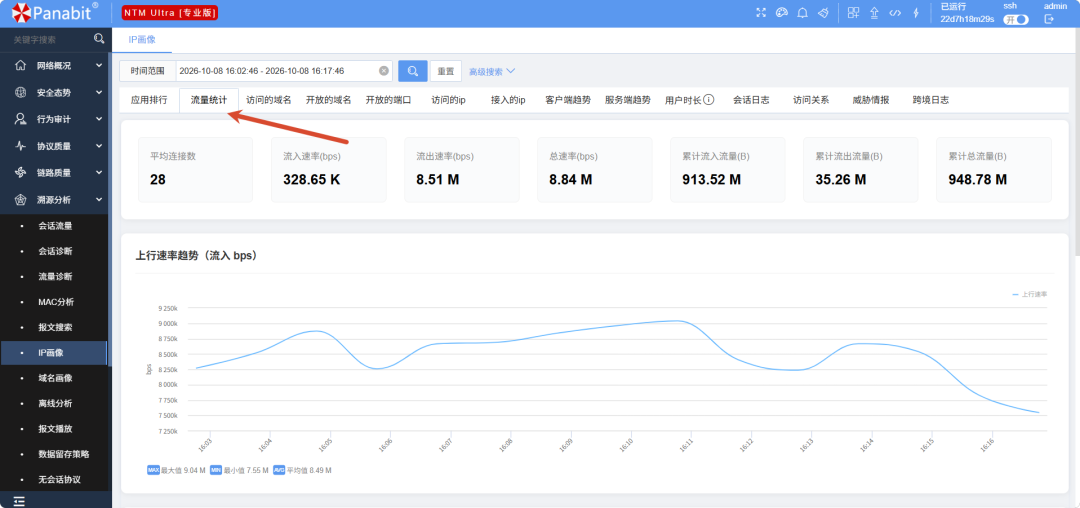Click the Panabit logo

point(55,12)
